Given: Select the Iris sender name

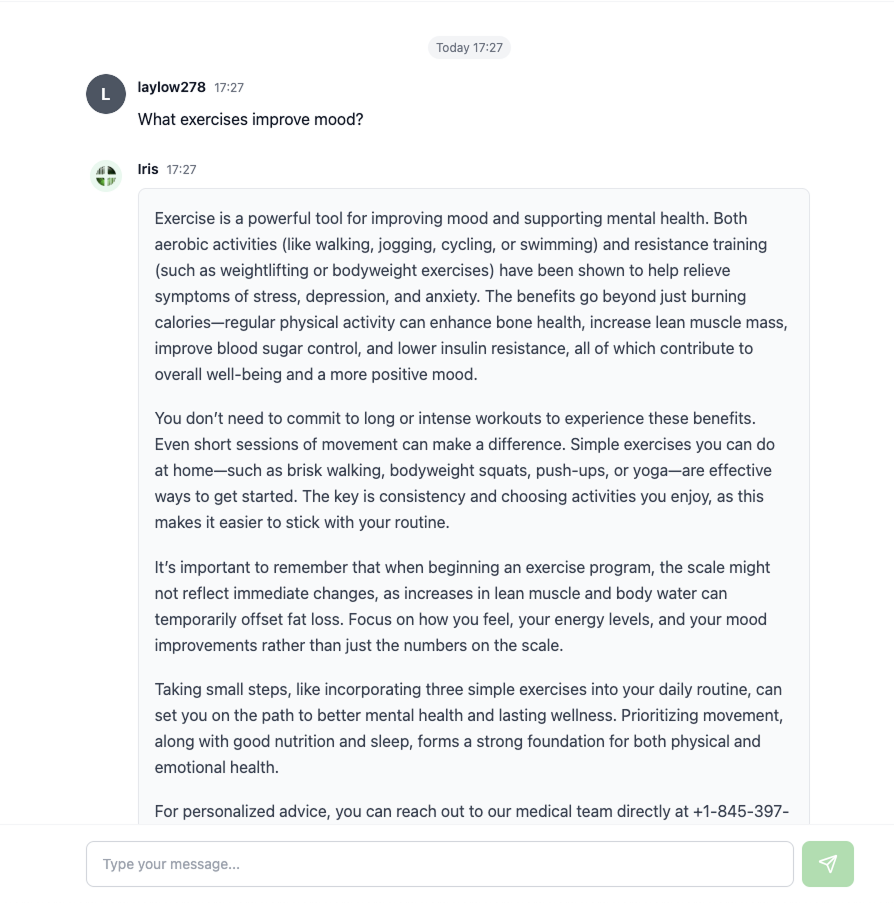Looking at the screenshot, I should (x=148, y=169).
